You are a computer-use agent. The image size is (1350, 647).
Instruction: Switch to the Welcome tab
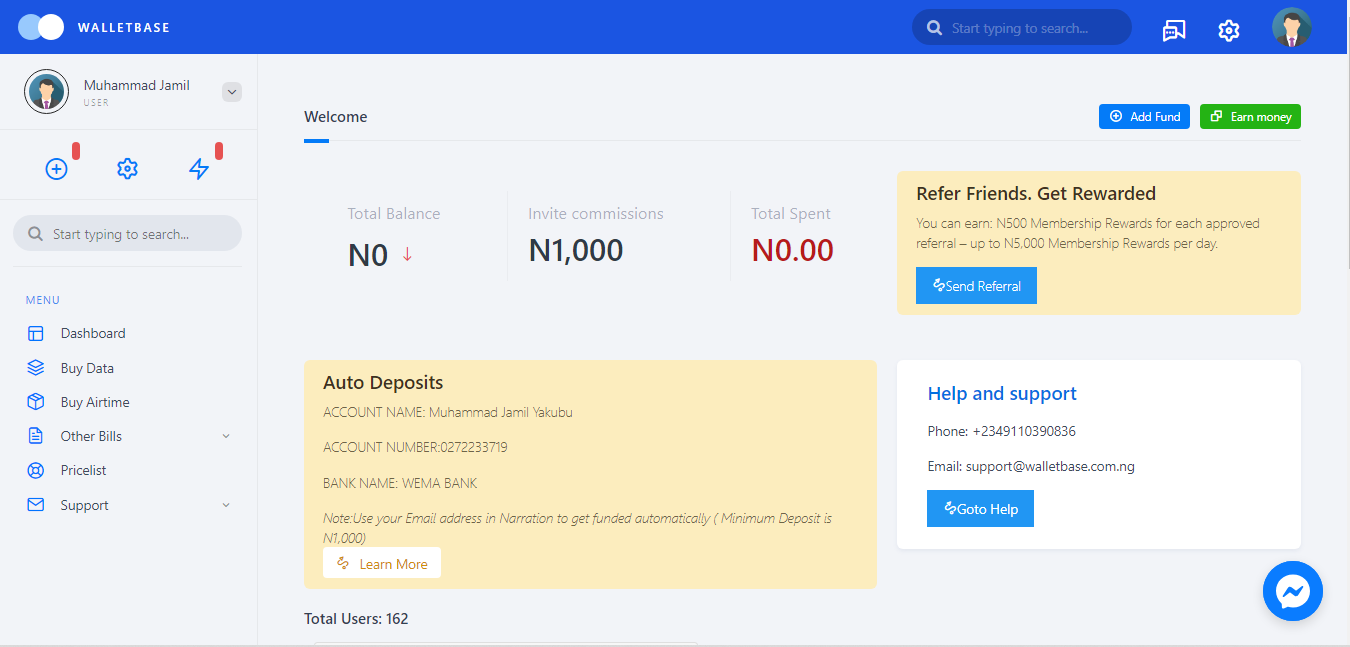pos(335,116)
